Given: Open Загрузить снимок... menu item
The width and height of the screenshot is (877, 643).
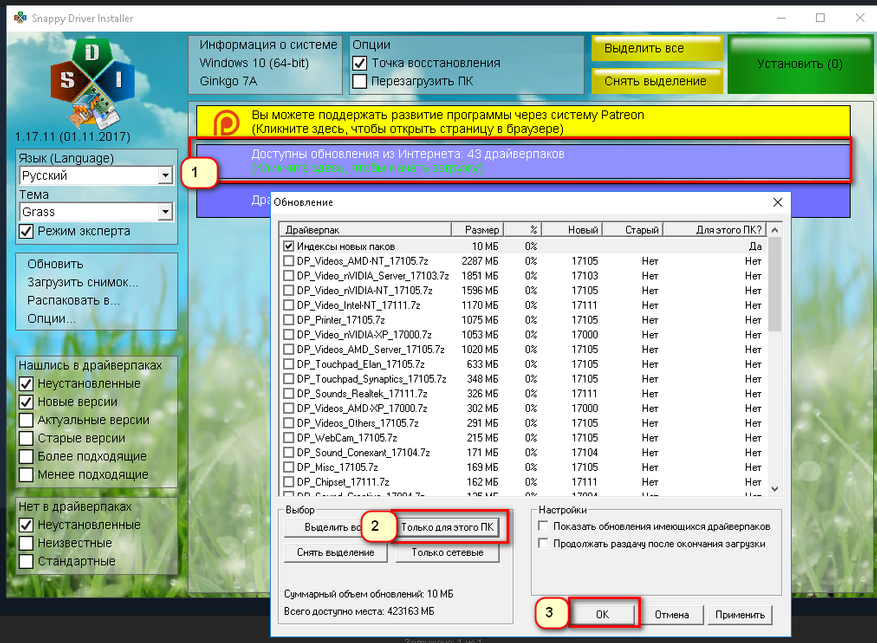Looking at the screenshot, I should pos(83,282).
